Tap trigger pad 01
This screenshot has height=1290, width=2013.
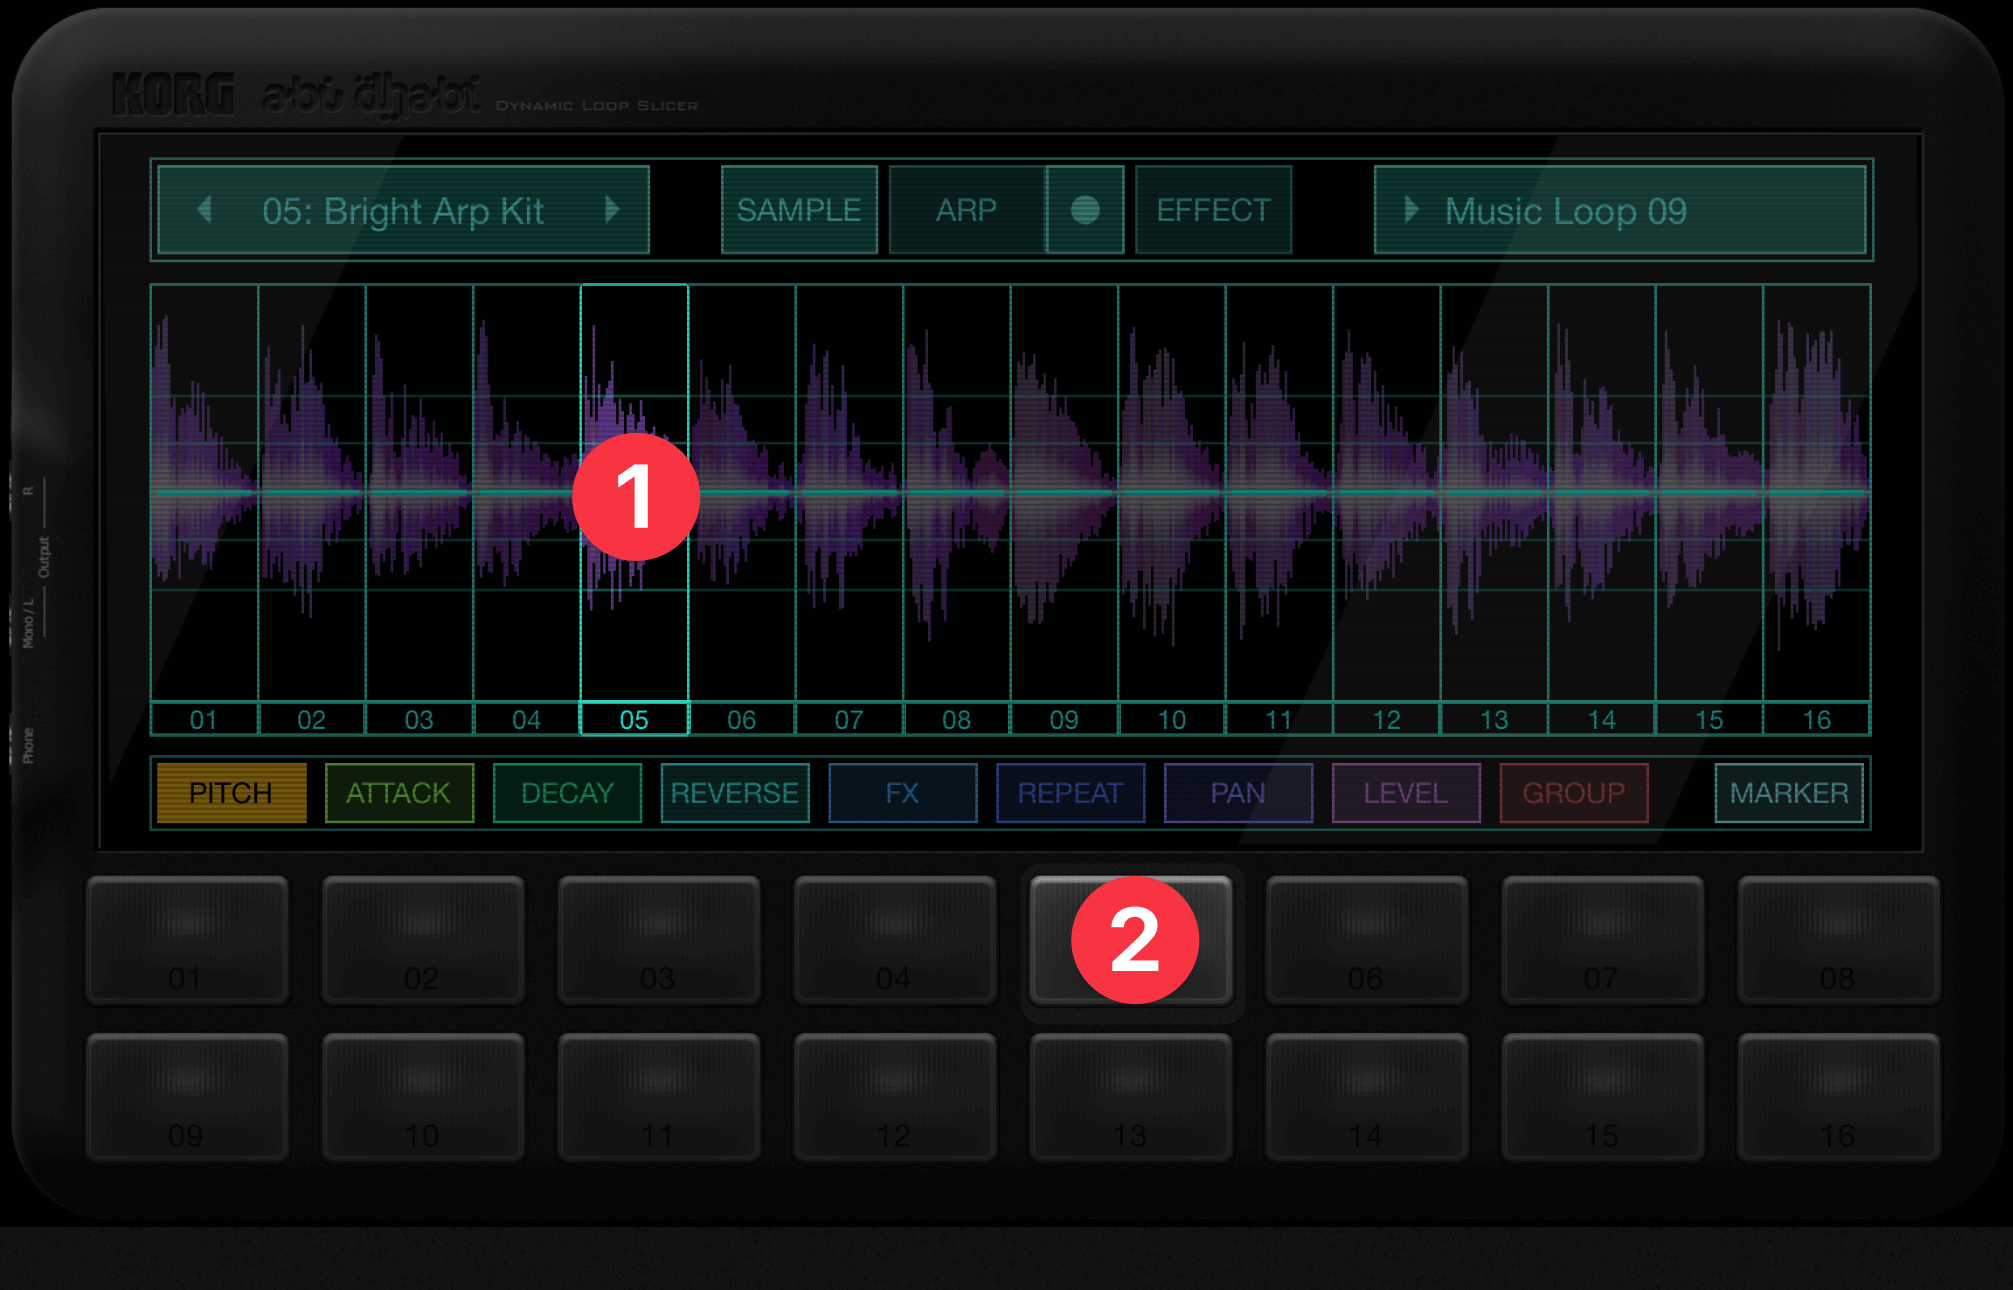click(187, 938)
